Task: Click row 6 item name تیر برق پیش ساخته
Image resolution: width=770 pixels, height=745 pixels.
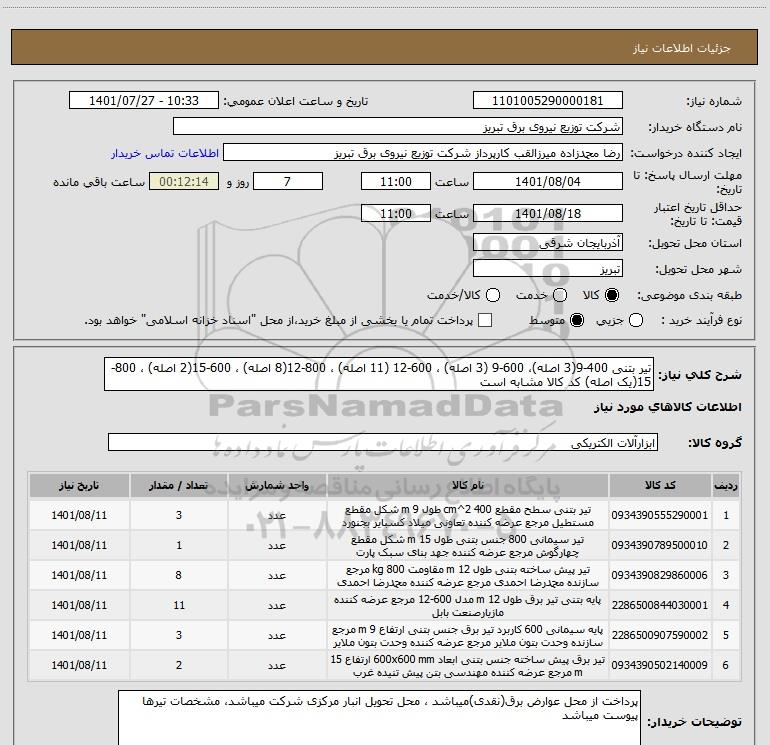Action: pyautogui.click(x=468, y=665)
